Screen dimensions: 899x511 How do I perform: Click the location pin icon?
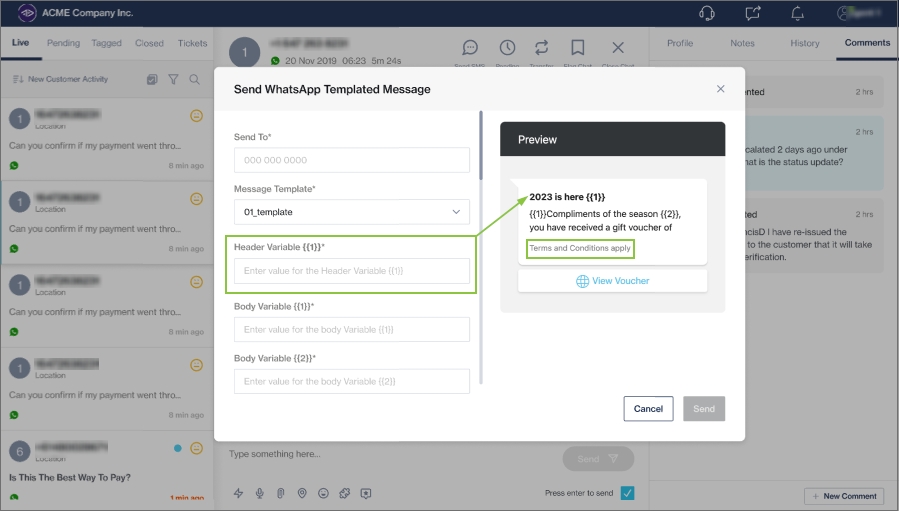302,493
